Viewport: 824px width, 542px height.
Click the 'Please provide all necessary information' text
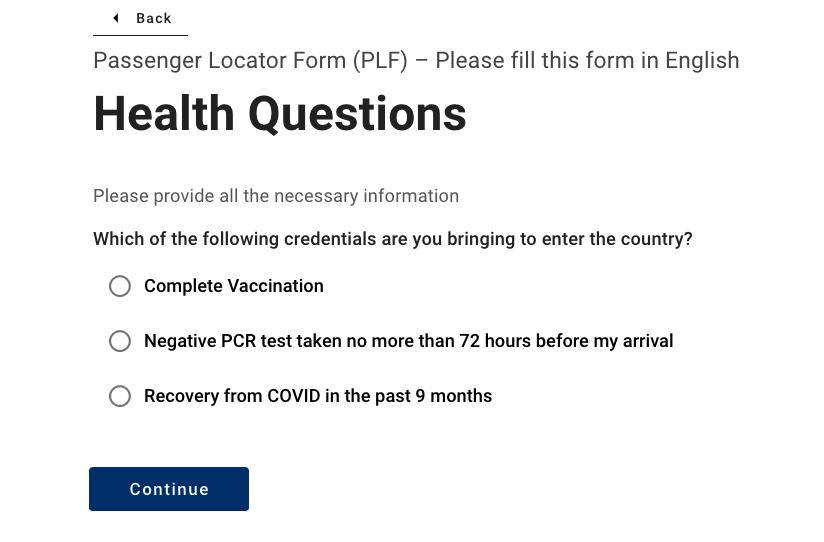pyautogui.click(x=275, y=196)
